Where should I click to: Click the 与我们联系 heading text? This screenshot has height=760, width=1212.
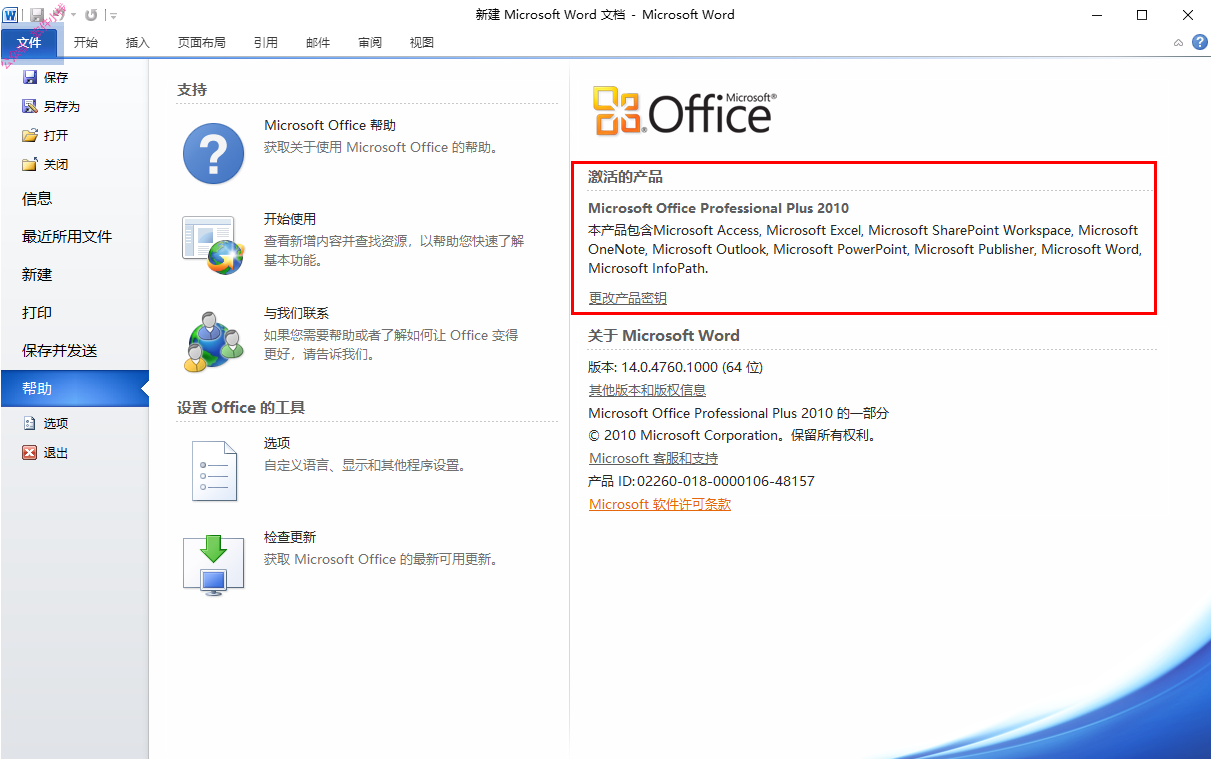[x=296, y=313]
